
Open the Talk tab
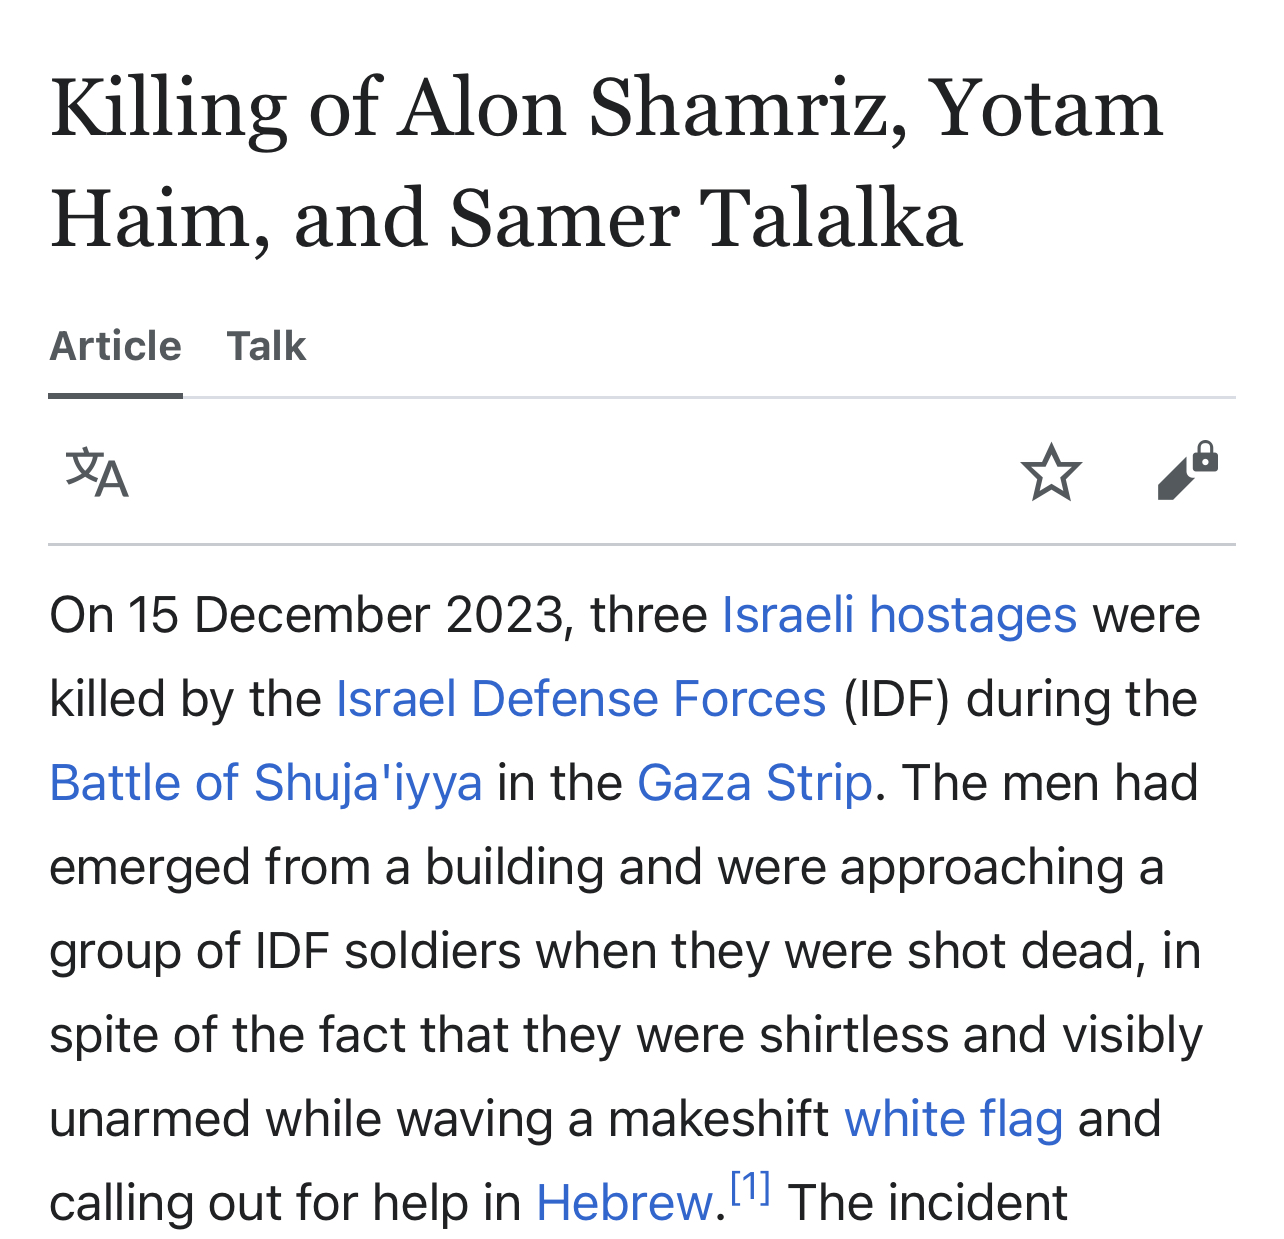266,346
